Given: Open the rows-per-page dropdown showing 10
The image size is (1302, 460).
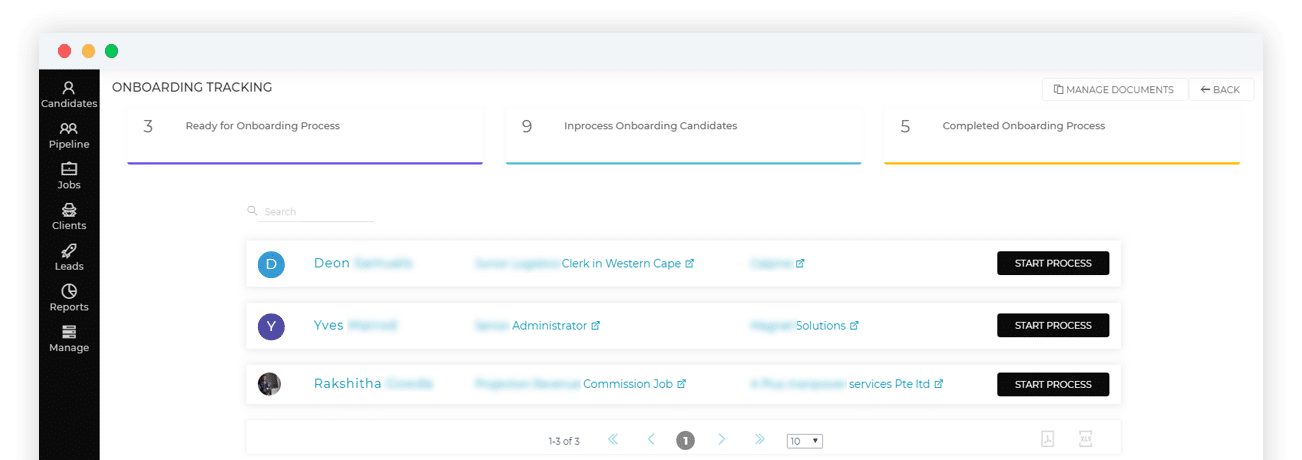Looking at the screenshot, I should click(x=805, y=441).
